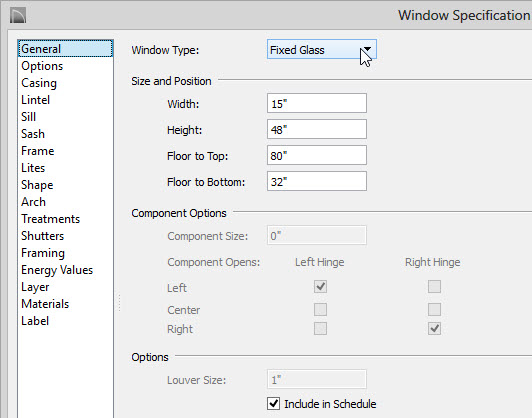Open the Lites panel
Image resolution: width=532 pixels, height=418 pixels.
click(33, 168)
